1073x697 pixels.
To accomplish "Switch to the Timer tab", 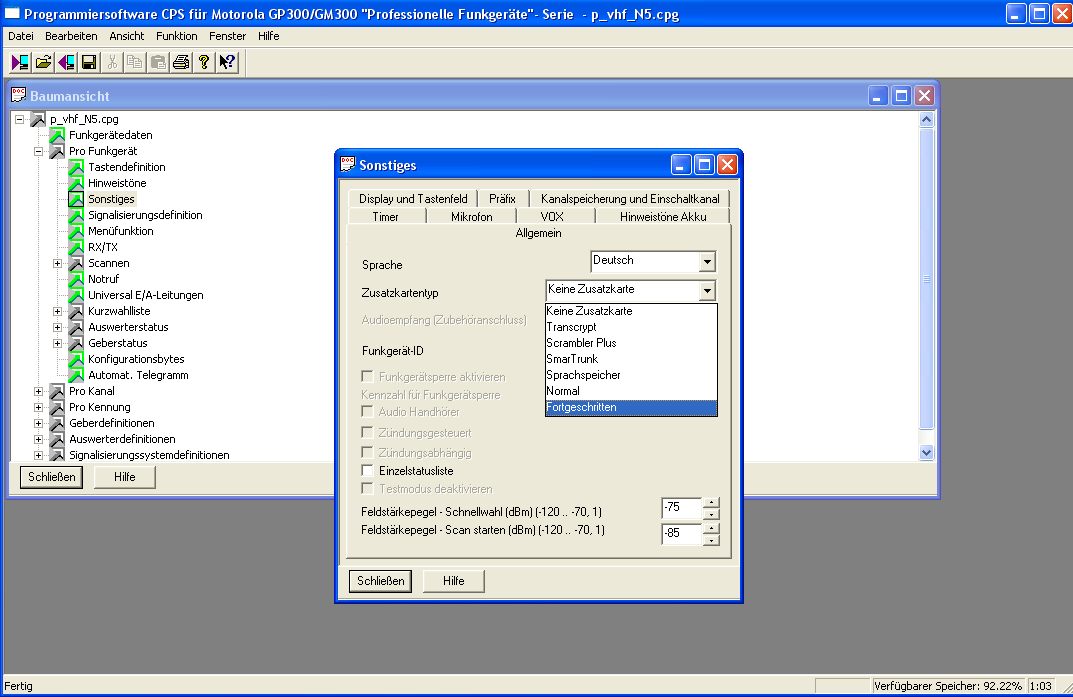I will click(x=385, y=216).
